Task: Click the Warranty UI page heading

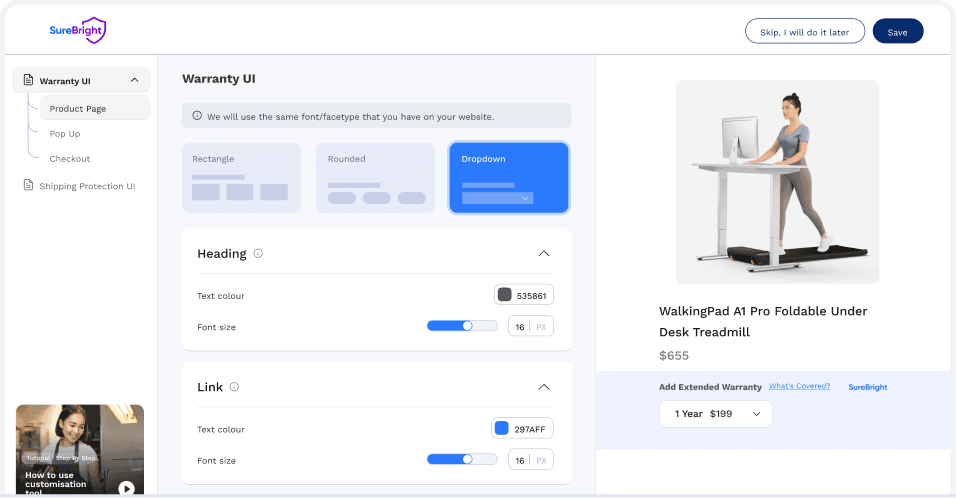Action: pyautogui.click(x=219, y=79)
